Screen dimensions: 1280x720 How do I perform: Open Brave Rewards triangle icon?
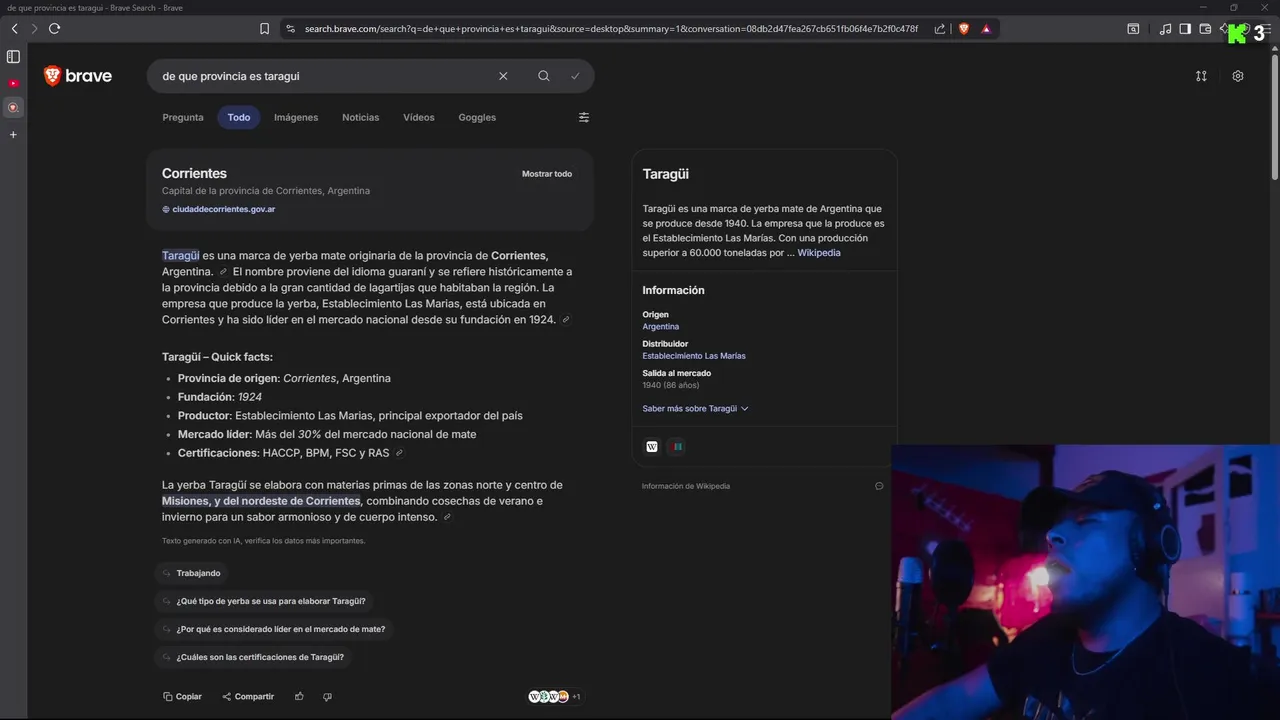coord(986,29)
